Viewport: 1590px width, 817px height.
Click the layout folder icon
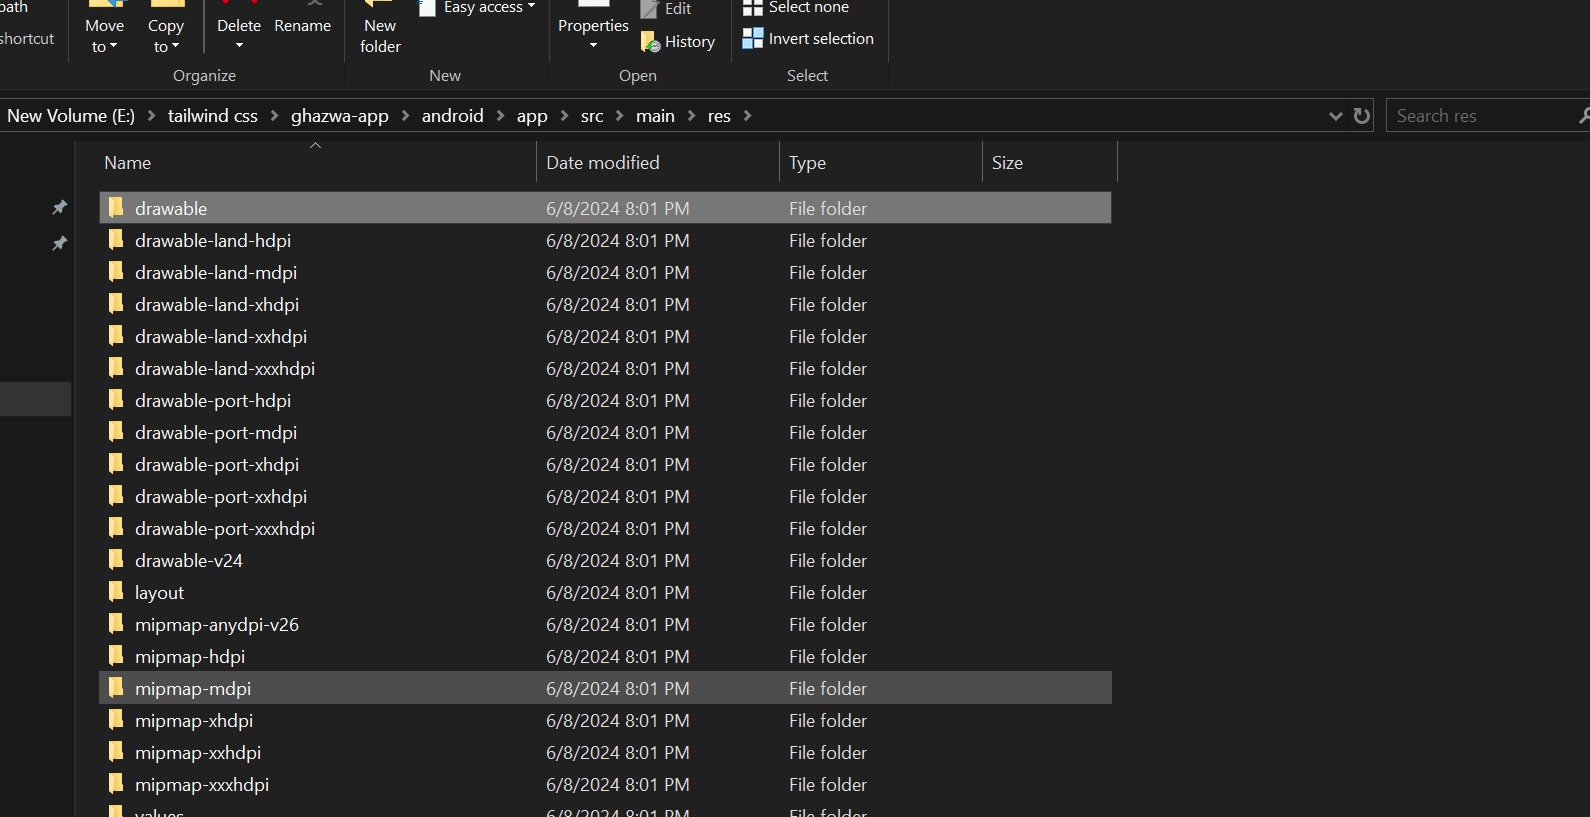pos(116,592)
